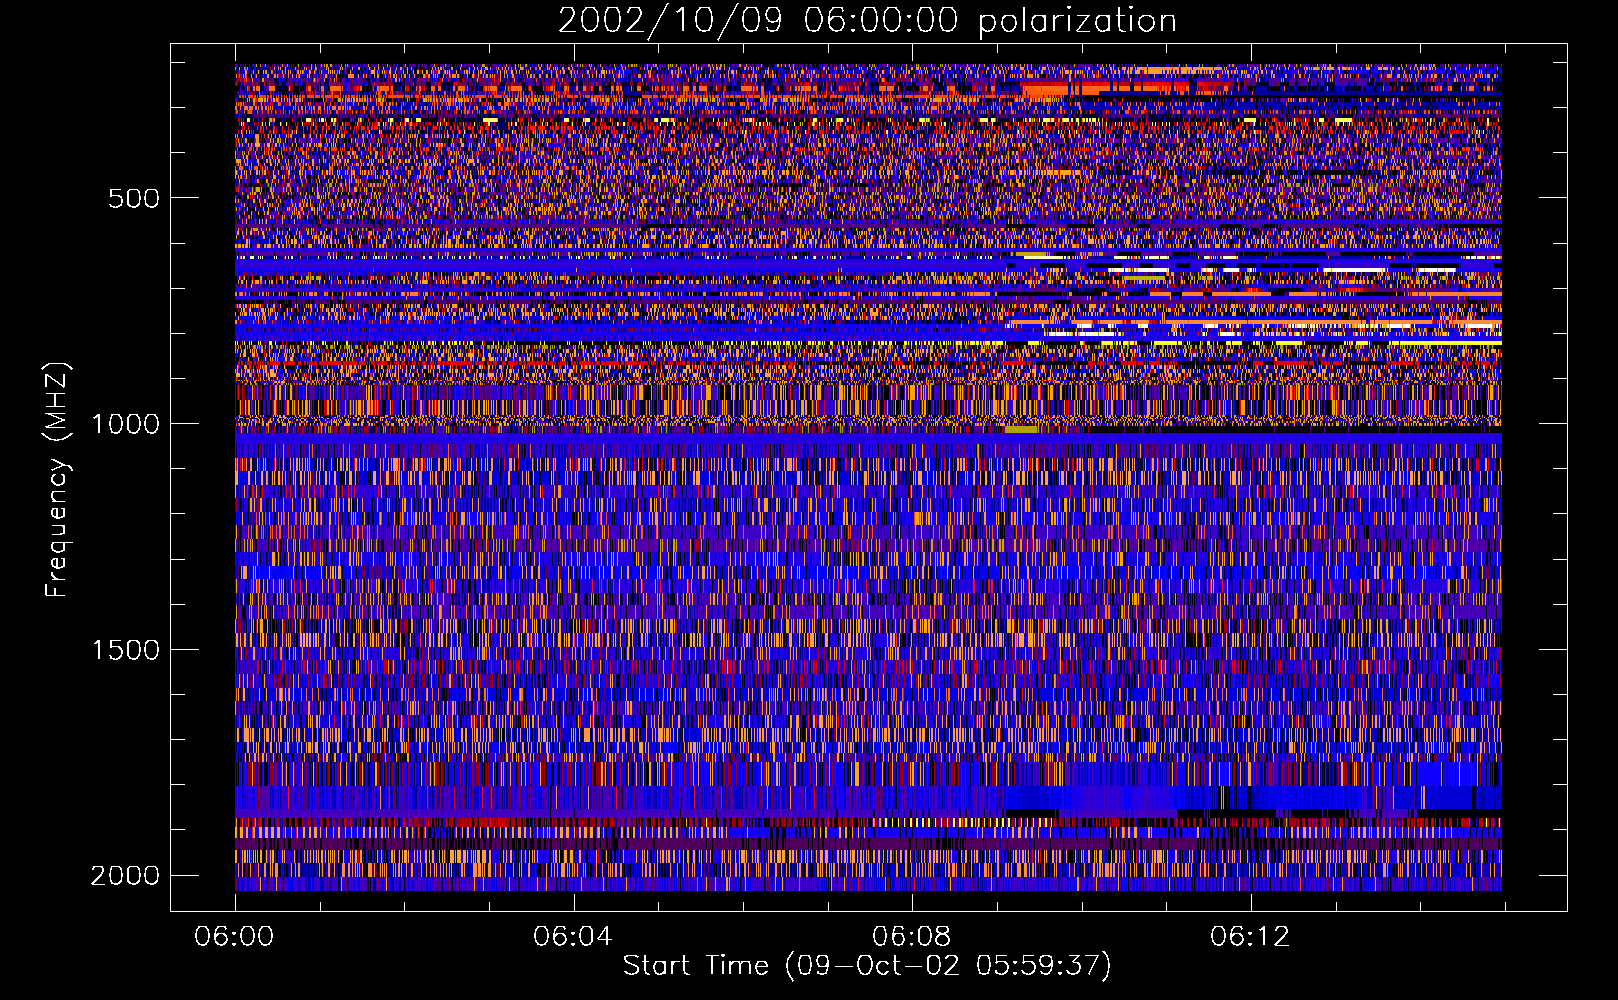Select the 'Frequency (MHZ)' y-axis label
The width and height of the screenshot is (1618, 1000).
(x=57, y=480)
